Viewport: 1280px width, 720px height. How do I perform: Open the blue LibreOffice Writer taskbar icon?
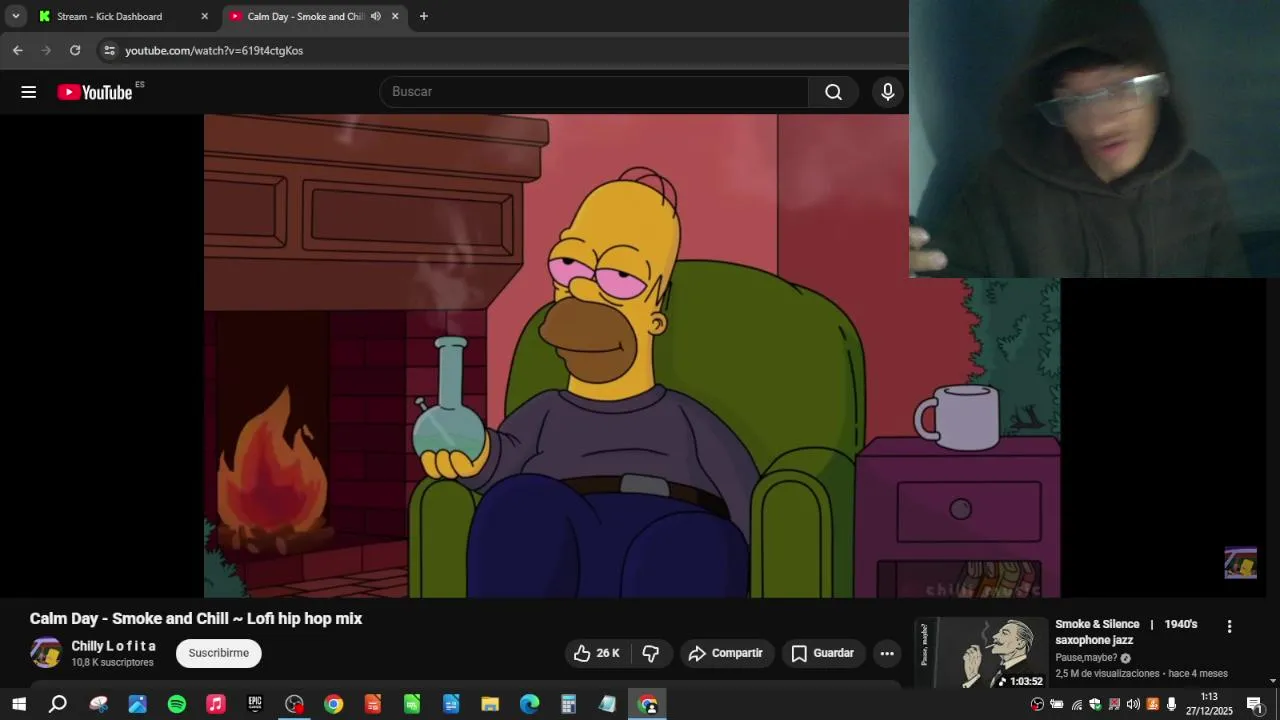pos(451,704)
